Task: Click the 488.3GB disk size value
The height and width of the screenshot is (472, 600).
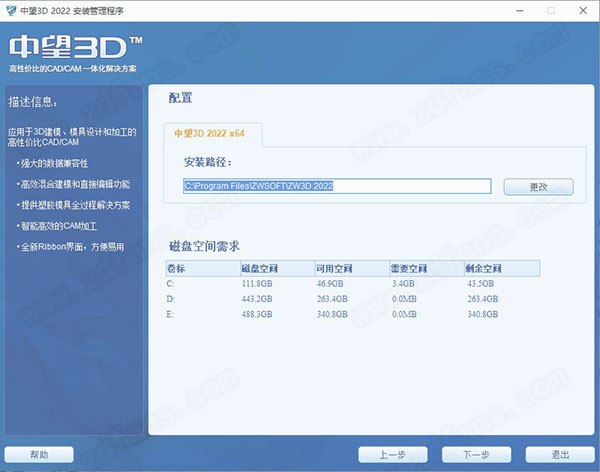Action: 257,314
